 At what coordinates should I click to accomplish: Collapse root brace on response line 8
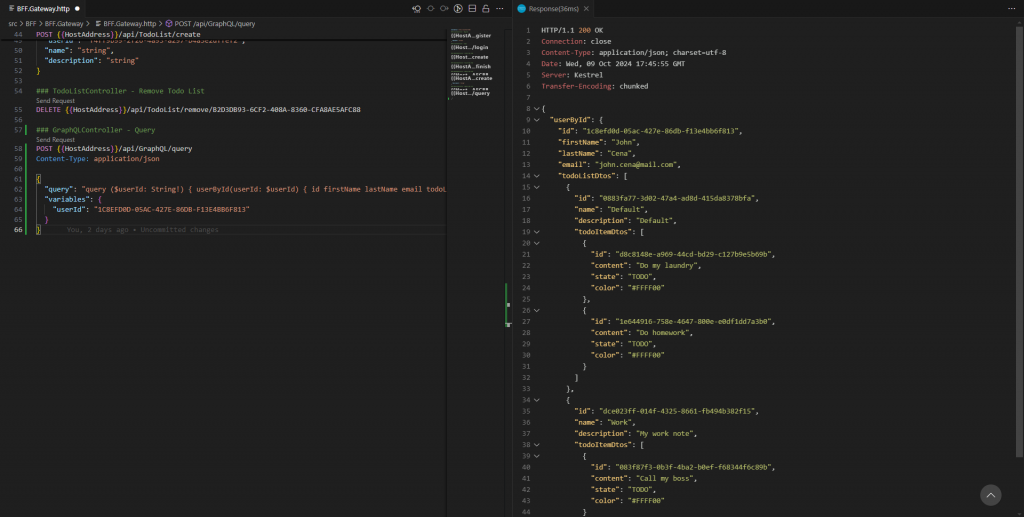536,108
